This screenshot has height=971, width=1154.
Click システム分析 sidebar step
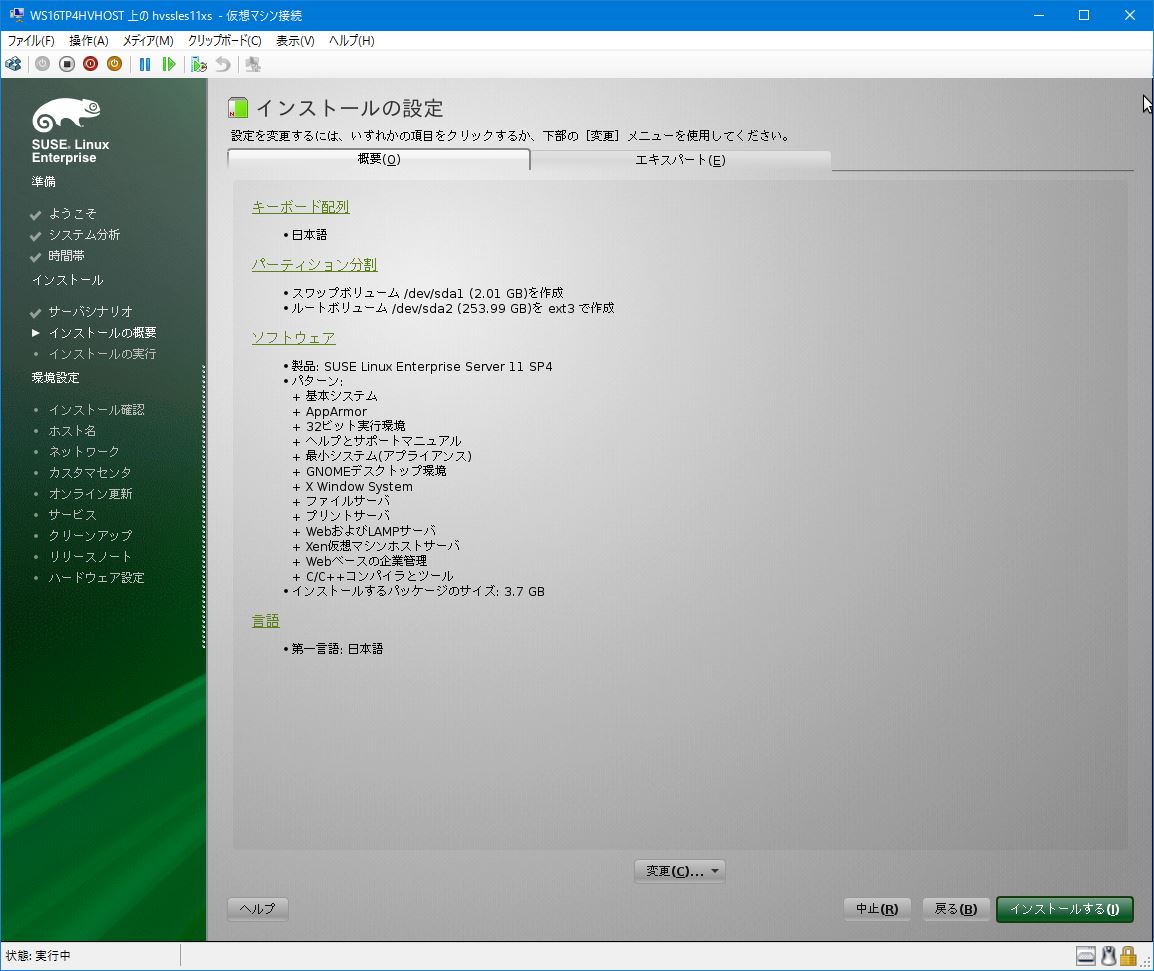pos(84,234)
